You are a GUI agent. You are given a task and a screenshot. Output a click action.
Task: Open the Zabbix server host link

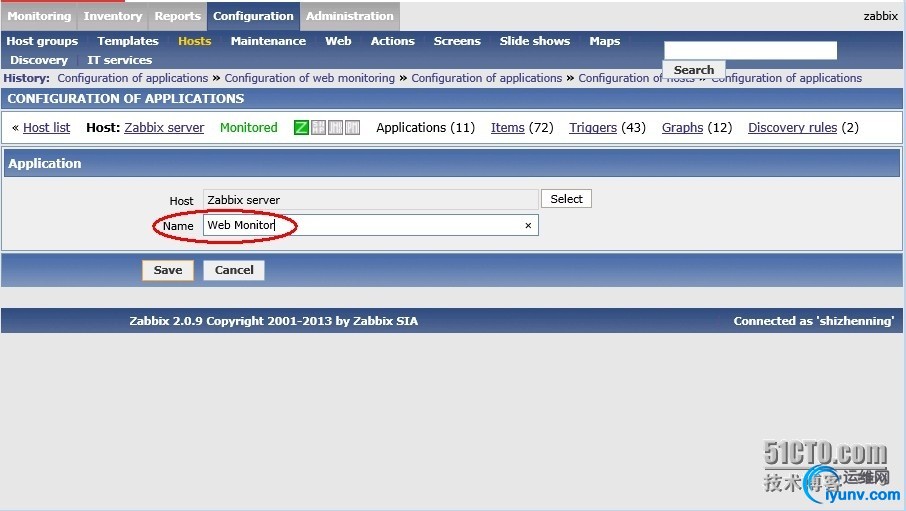(x=164, y=128)
